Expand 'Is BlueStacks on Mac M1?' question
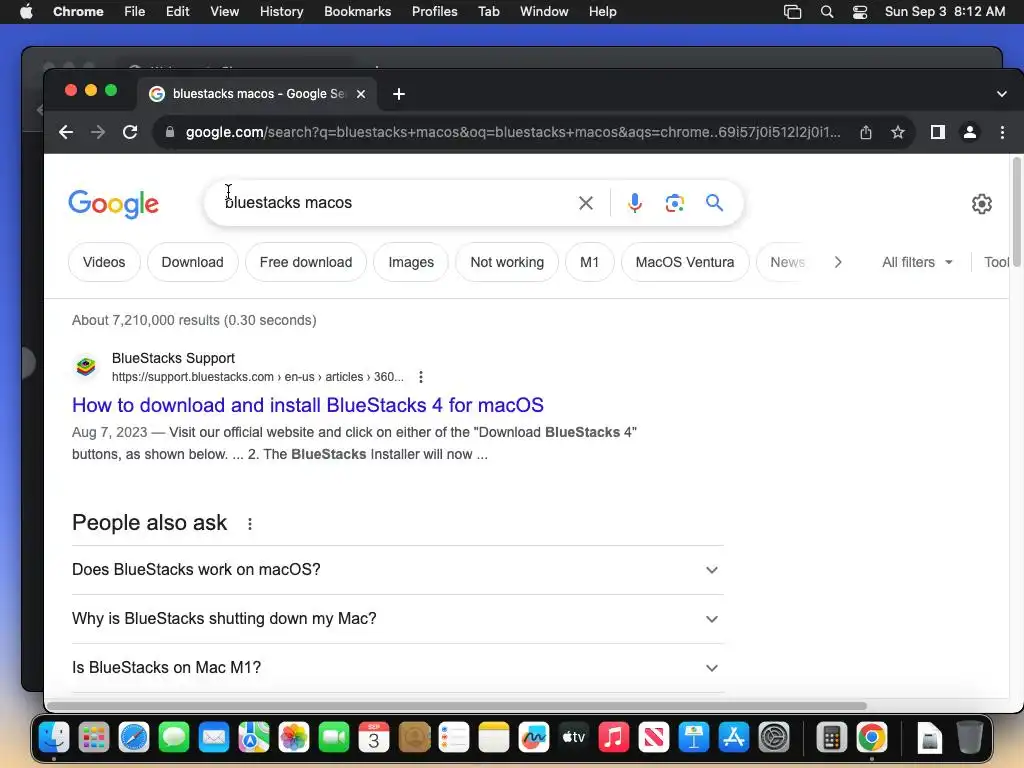The image size is (1024, 768). tap(397, 667)
